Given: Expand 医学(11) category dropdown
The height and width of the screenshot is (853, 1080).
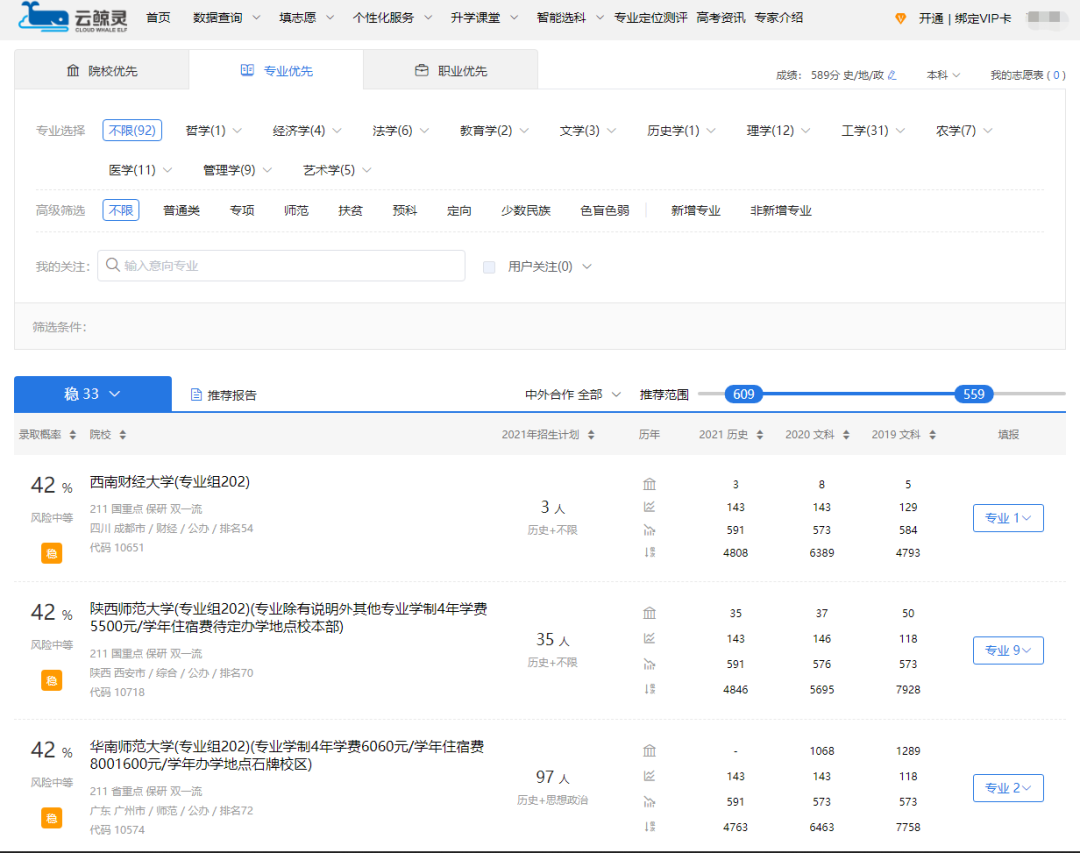Looking at the screenshot, I should coord(140,169).
